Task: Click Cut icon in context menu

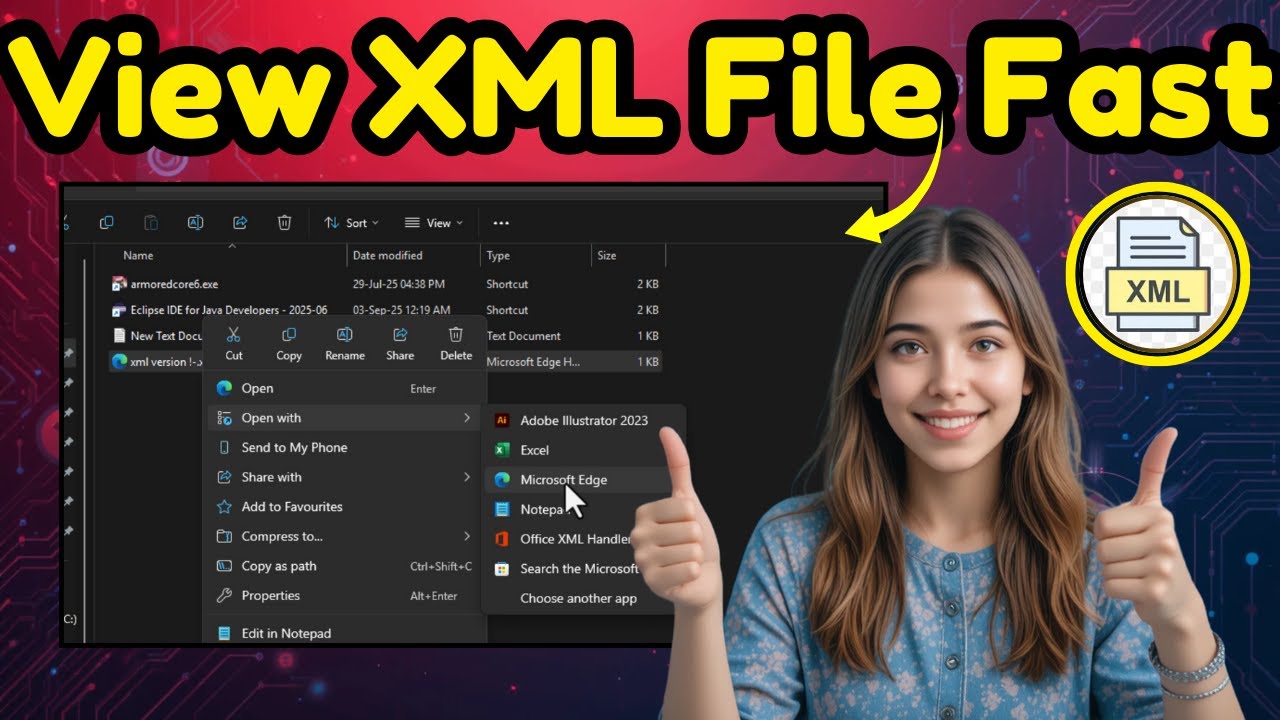Action: point(234,343)
